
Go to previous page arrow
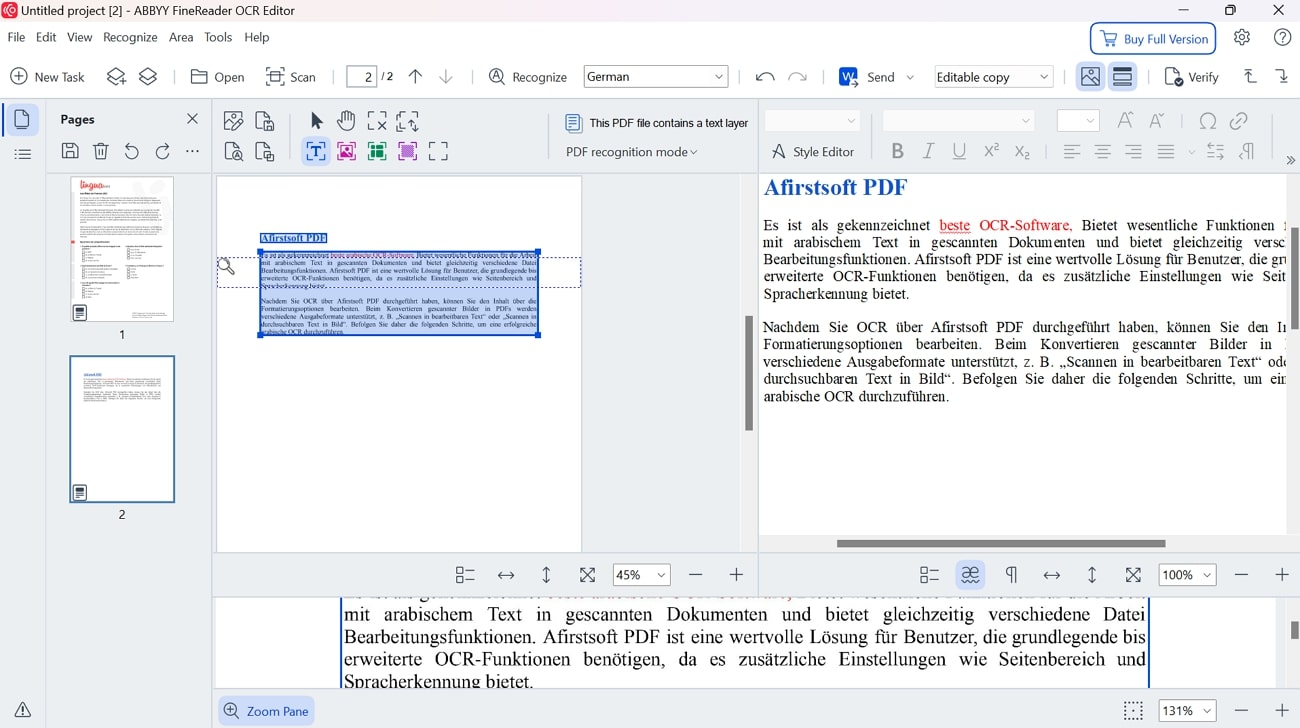pyautogui.click(x=415, y=77)
